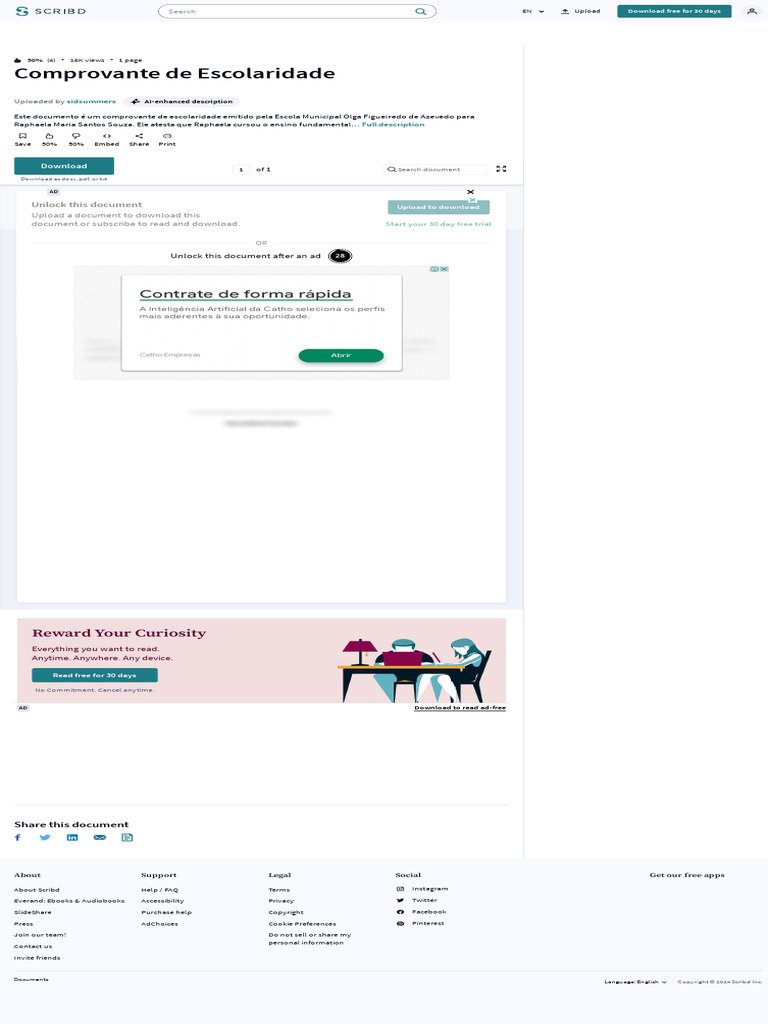Open Join our team! link
768x1024 pixels.
tap(40, 935)
